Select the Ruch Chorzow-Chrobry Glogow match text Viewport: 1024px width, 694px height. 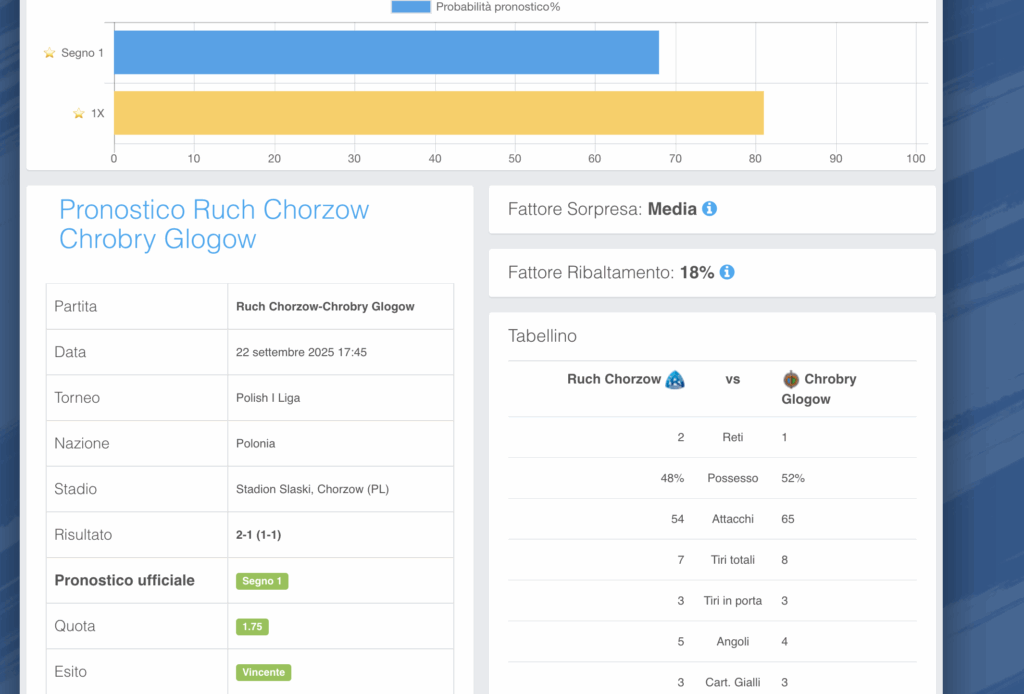click(x=325, y=306)
